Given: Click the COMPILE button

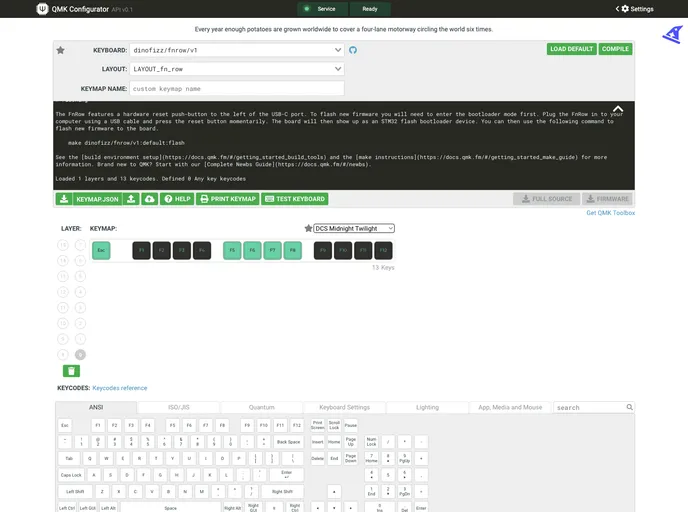Looking at the screenshot, I should [x=615, y=49].
